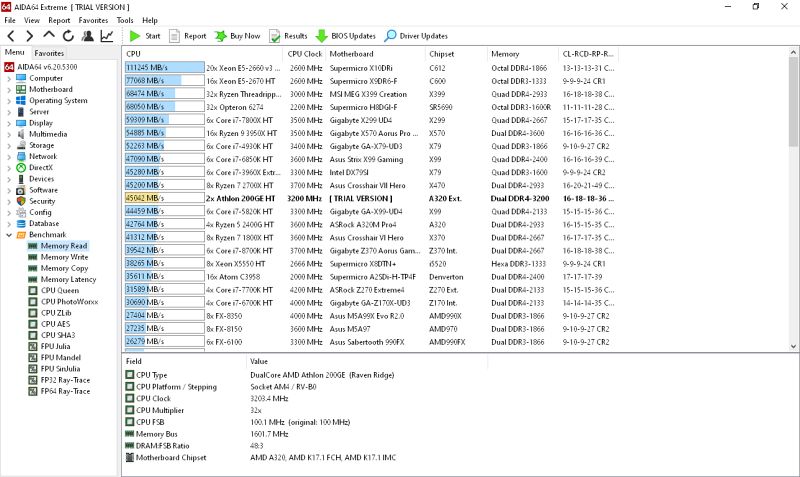
Task: Select the CPU SHA3 benchmark icon
Action: pyautogui.click(x=33, y=336)
